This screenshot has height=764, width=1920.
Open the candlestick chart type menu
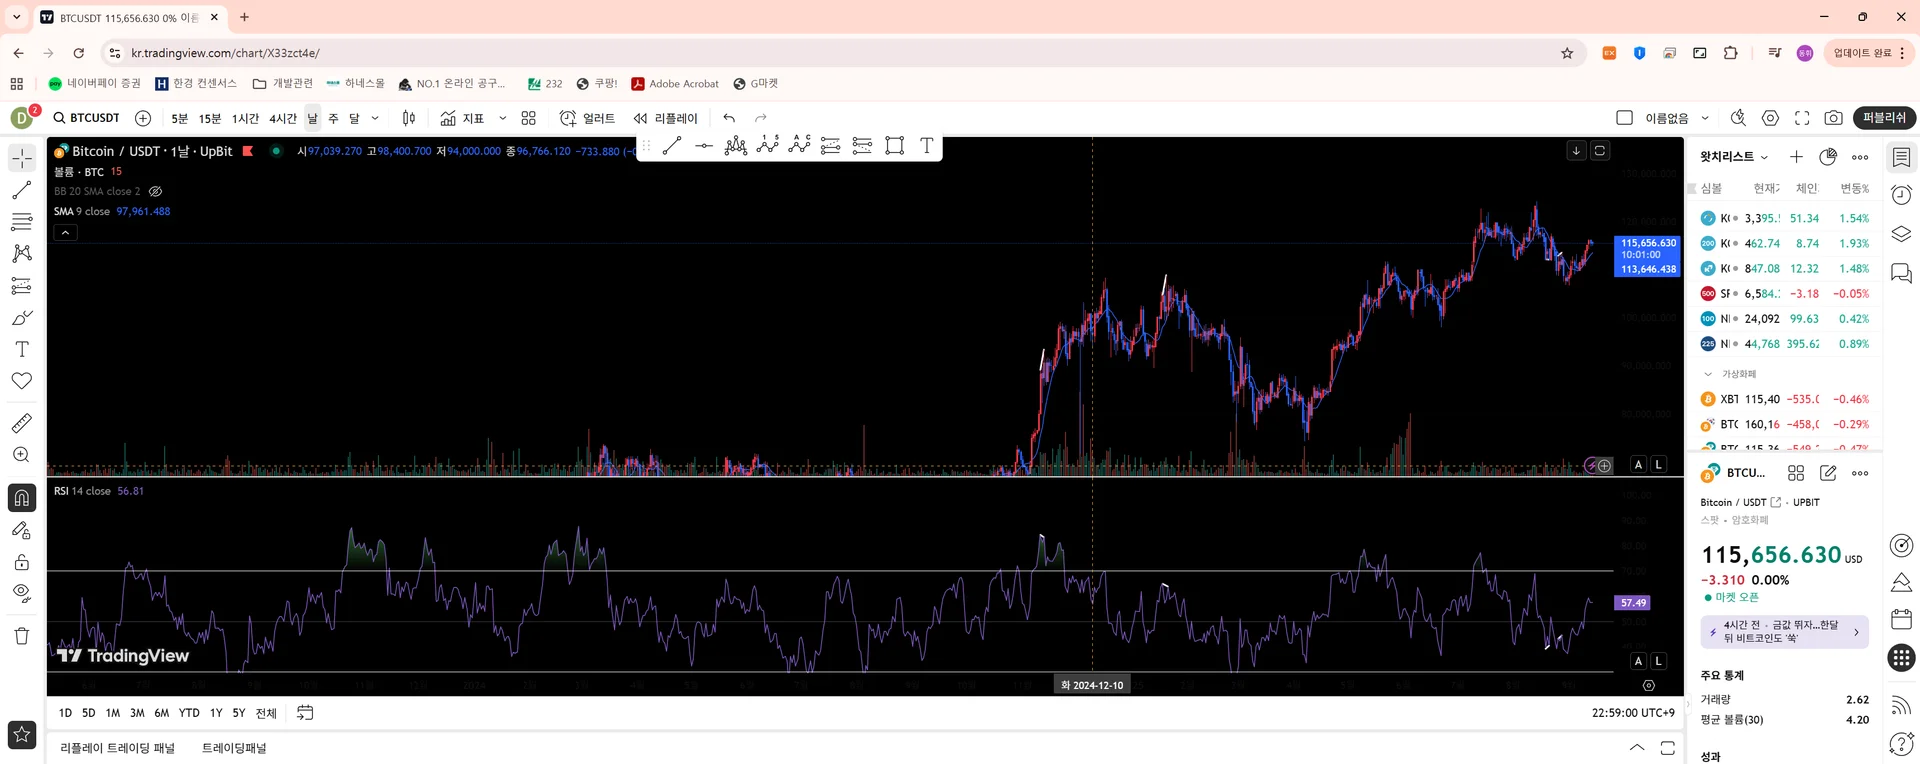pos(408,118)
